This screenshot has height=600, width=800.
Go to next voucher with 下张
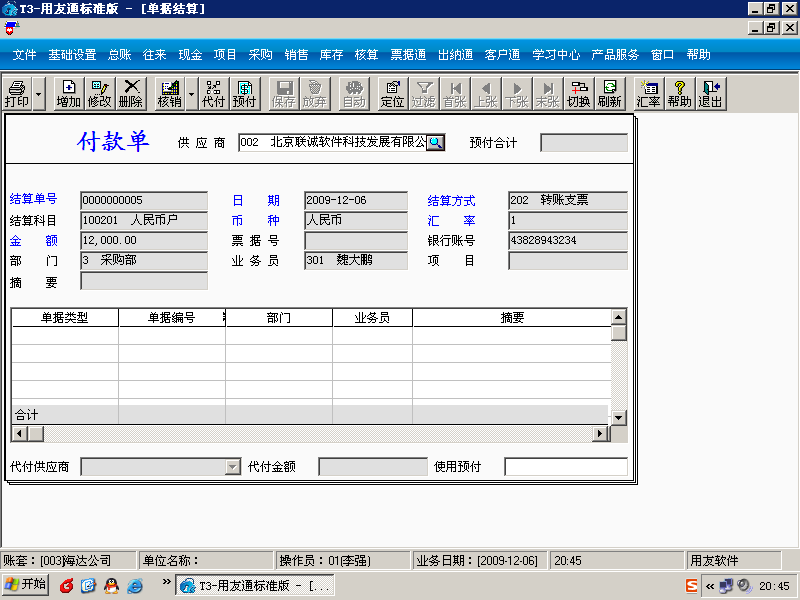[516, 94]
